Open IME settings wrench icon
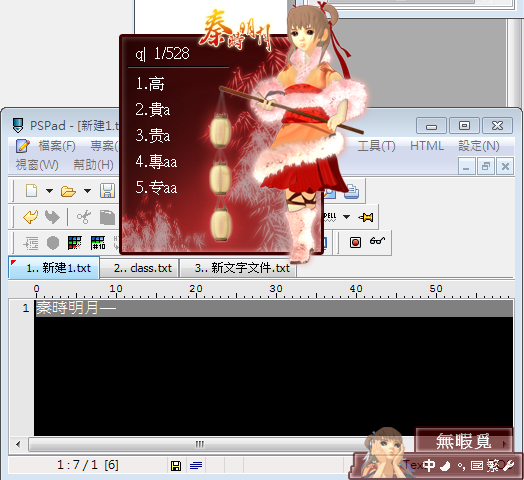524x480 pixels. point(509,465)
